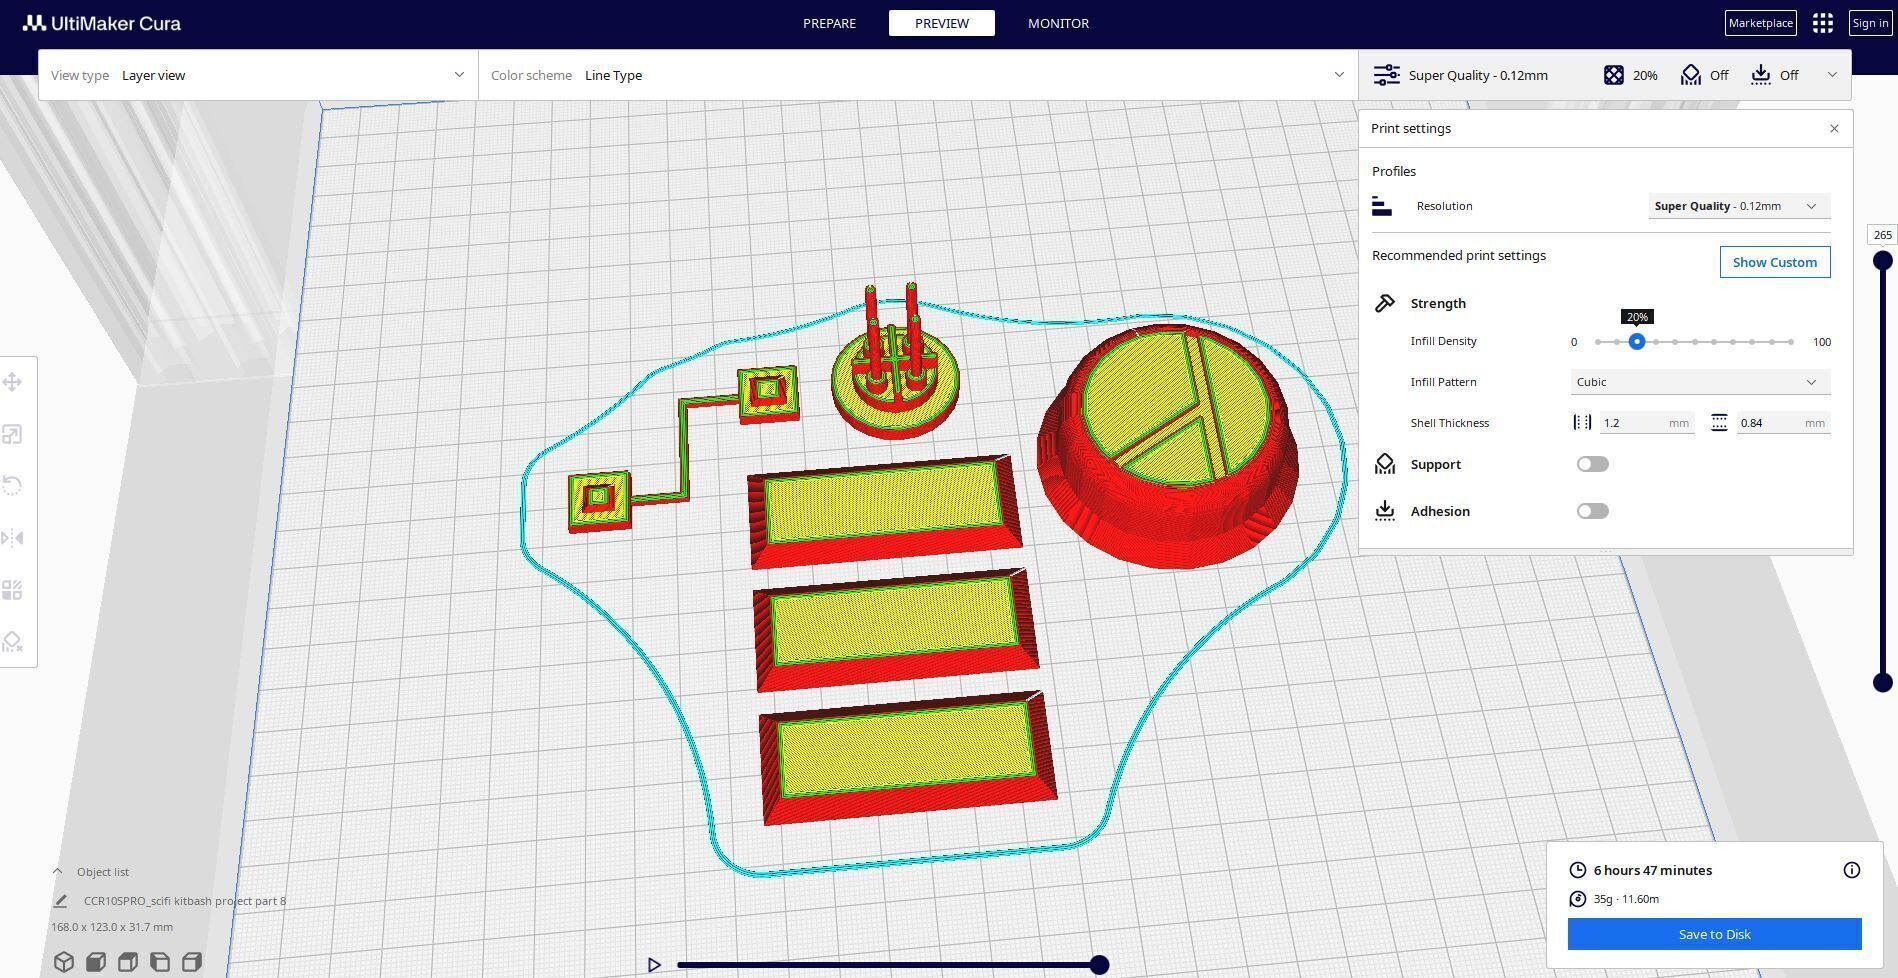Screen dimensions: 1898x978
Task: Click adhesion Off icon in settings bar
Action: (x=1761, y=75)
